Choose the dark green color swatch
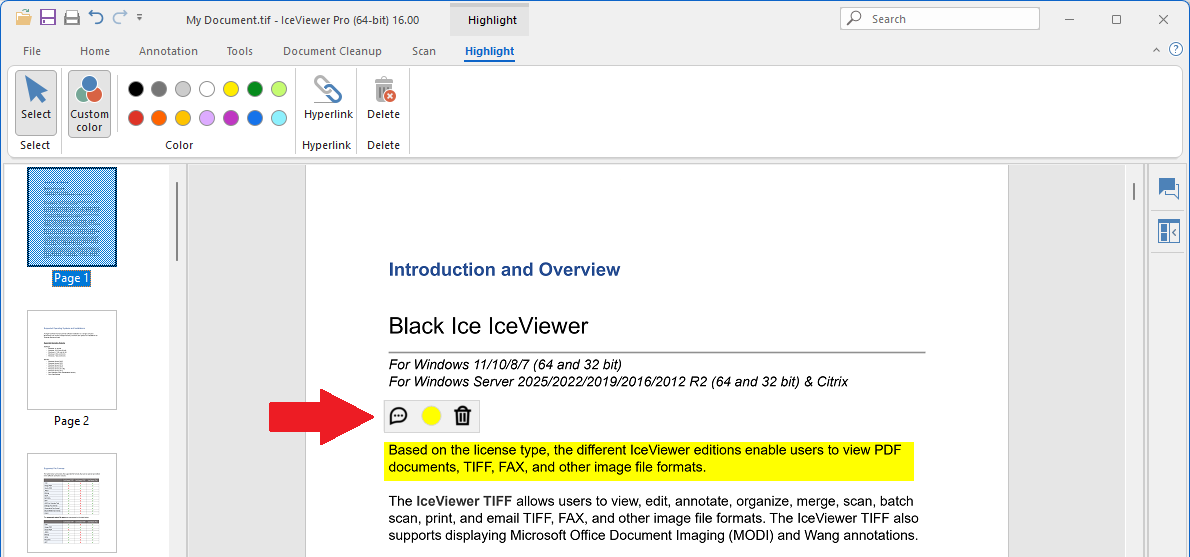Screen dimensions: 1190x557 [x=255, y=89]
